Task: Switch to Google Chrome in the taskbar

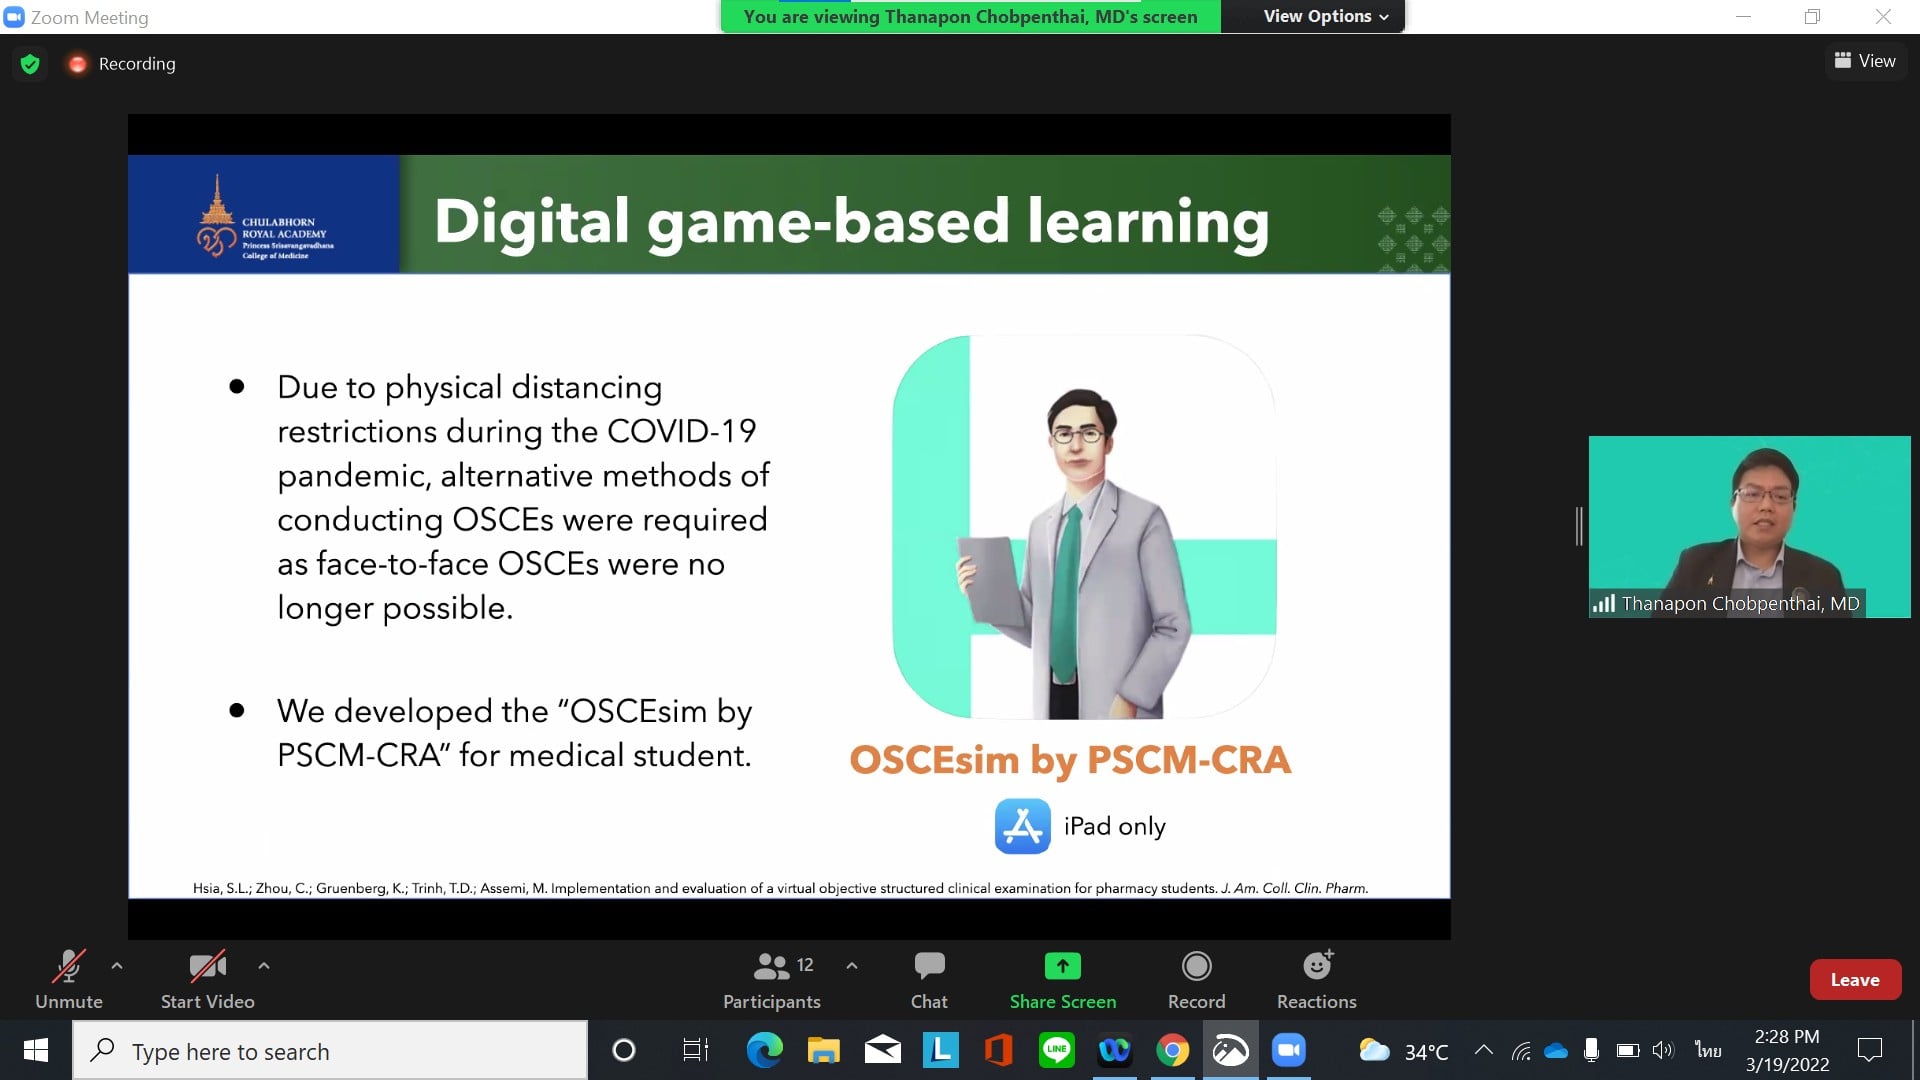Action: [x=1173, y=1051]
